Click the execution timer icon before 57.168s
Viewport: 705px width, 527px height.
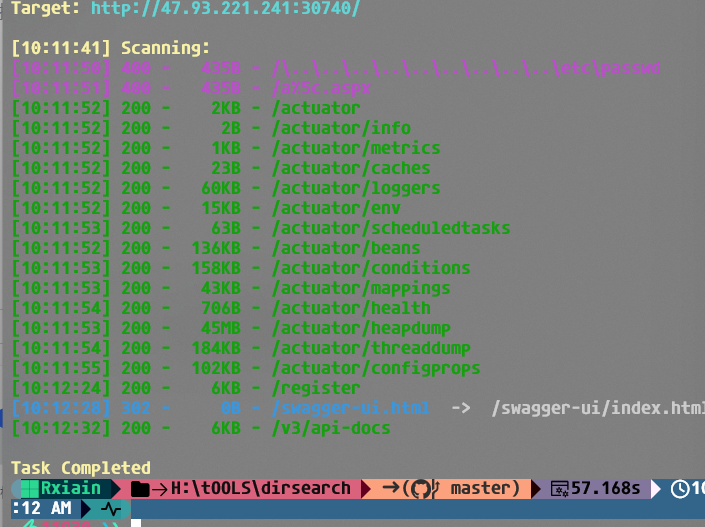(562, 489)
